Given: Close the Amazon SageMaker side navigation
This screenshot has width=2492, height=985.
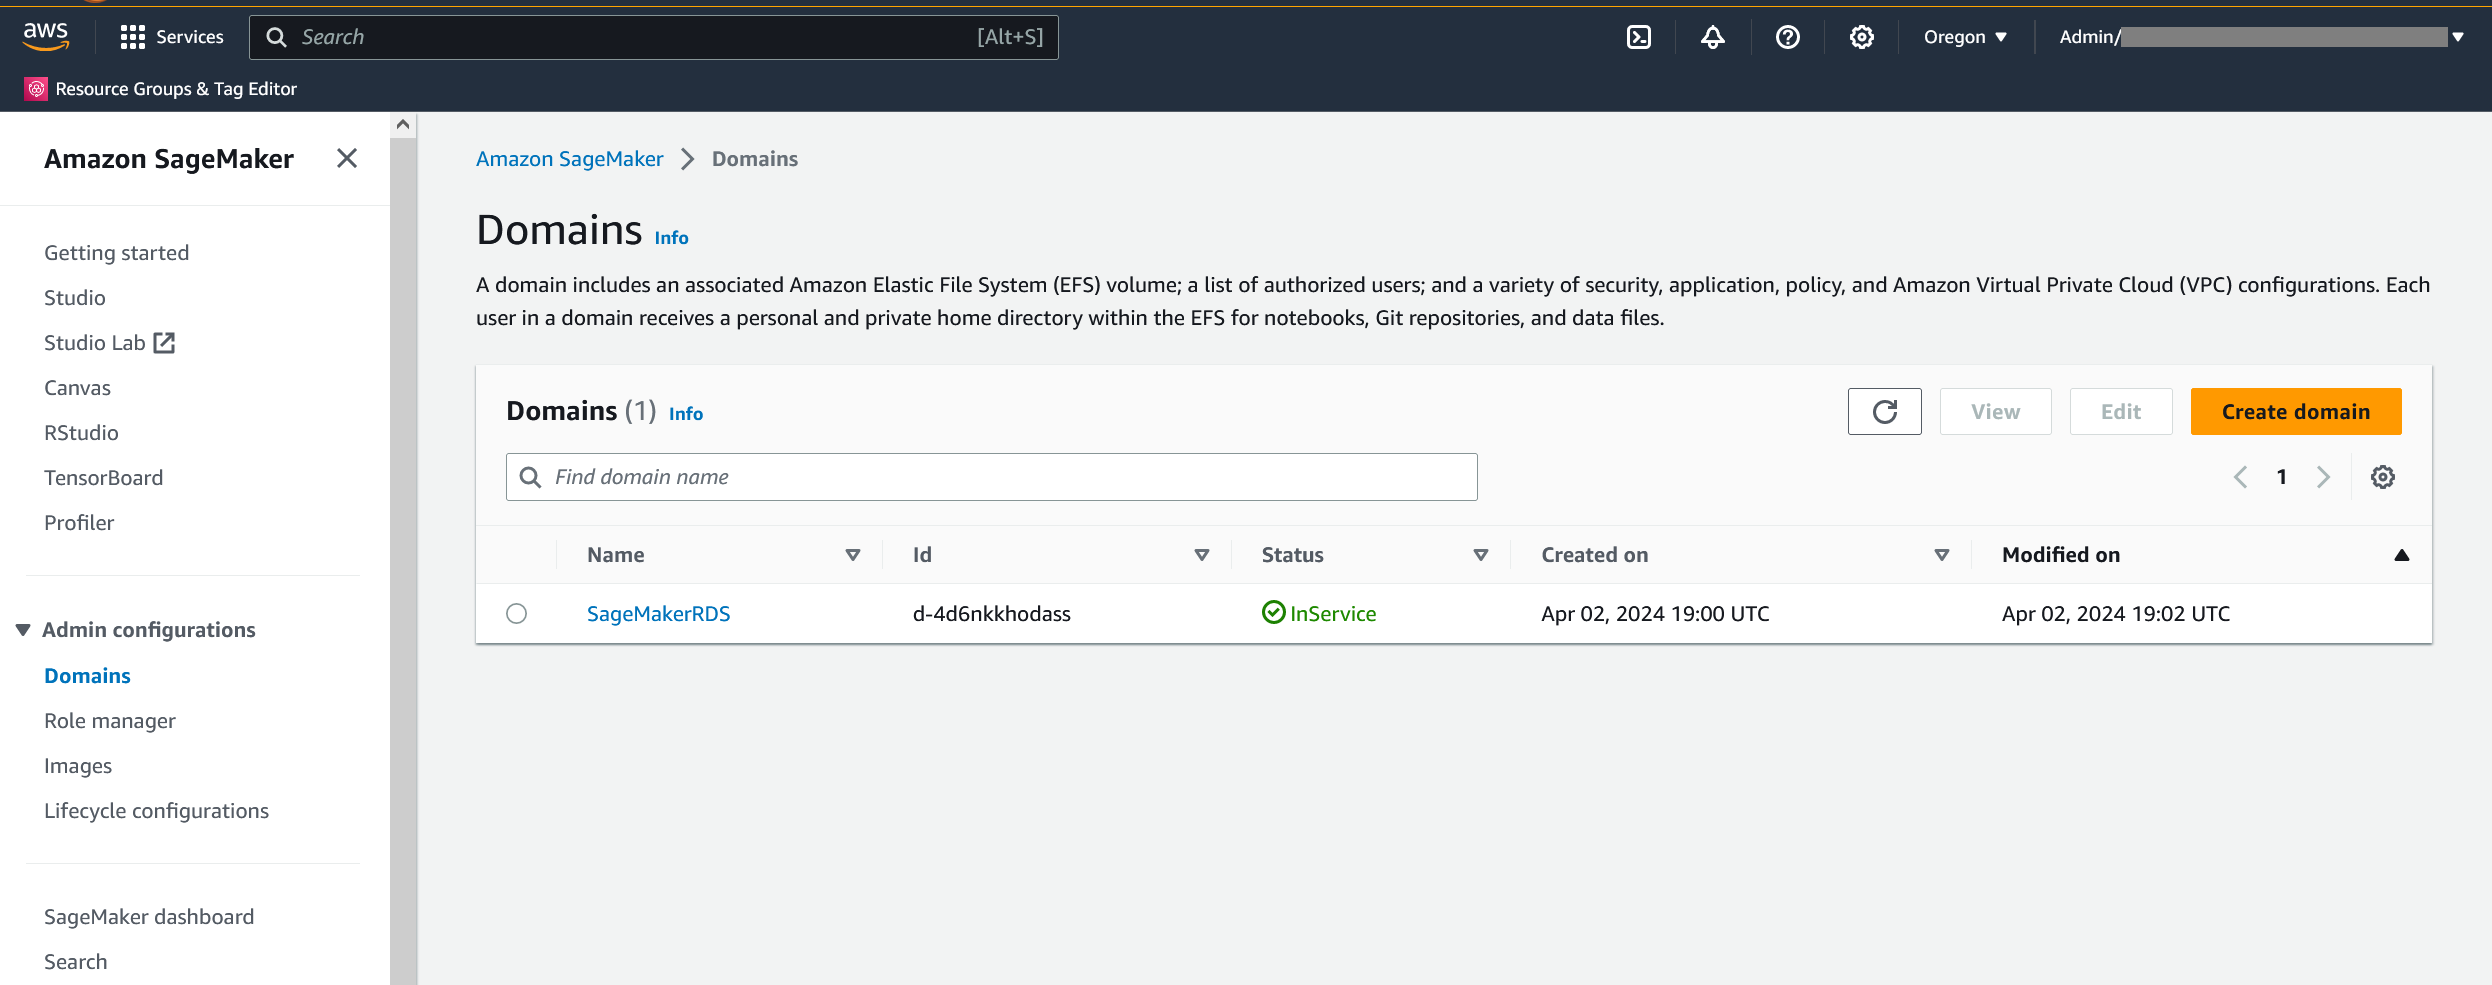Looking at the screenshot, I should 347,158.
